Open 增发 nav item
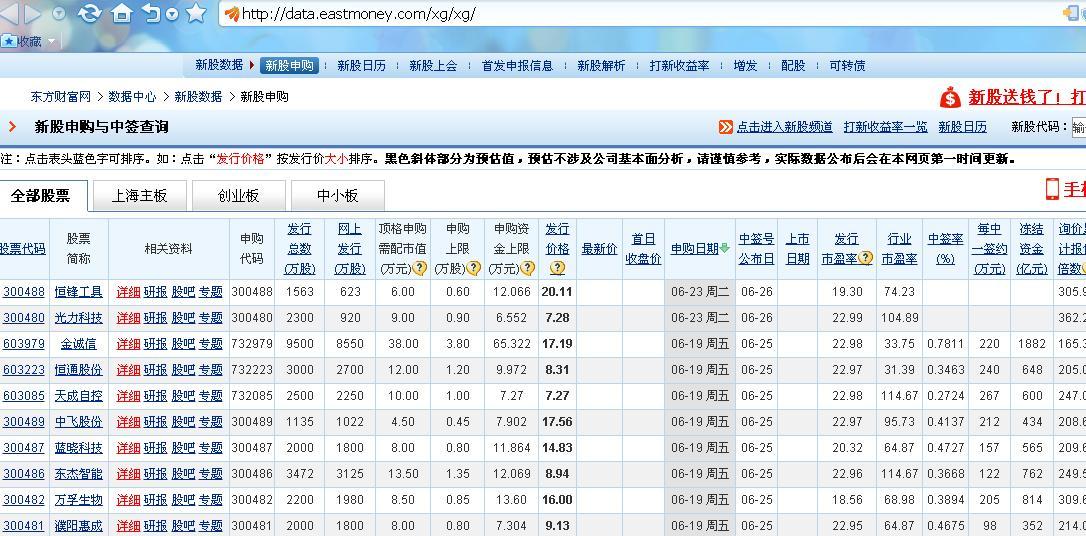This screenshot has width=1086, height=536. (x=745, y=66)
